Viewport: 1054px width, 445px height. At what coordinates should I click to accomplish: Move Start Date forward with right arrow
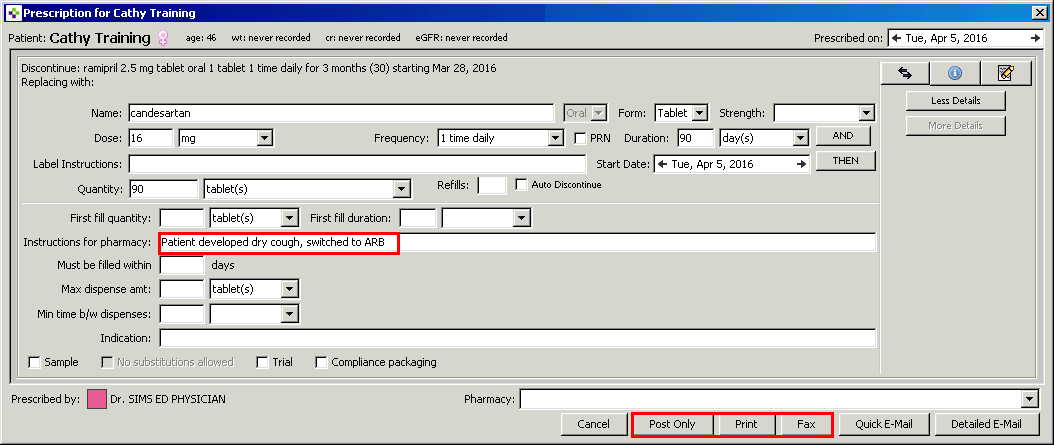(x=800, y=164)
